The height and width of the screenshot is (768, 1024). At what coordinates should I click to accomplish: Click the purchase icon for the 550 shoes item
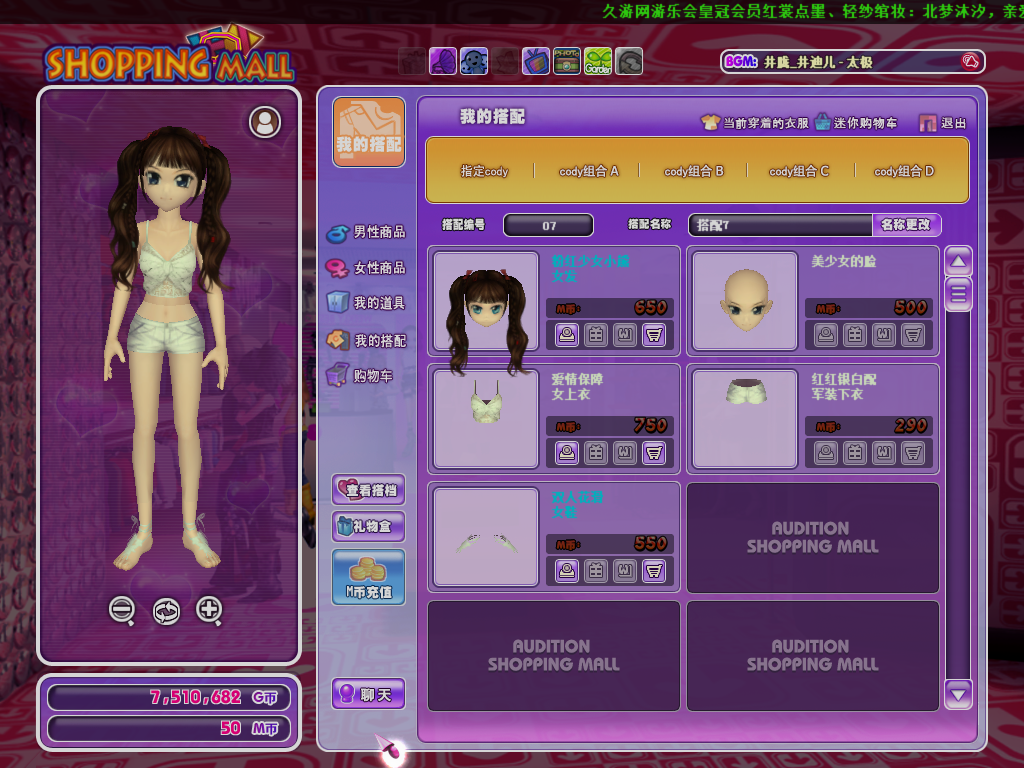coord(567,571)
